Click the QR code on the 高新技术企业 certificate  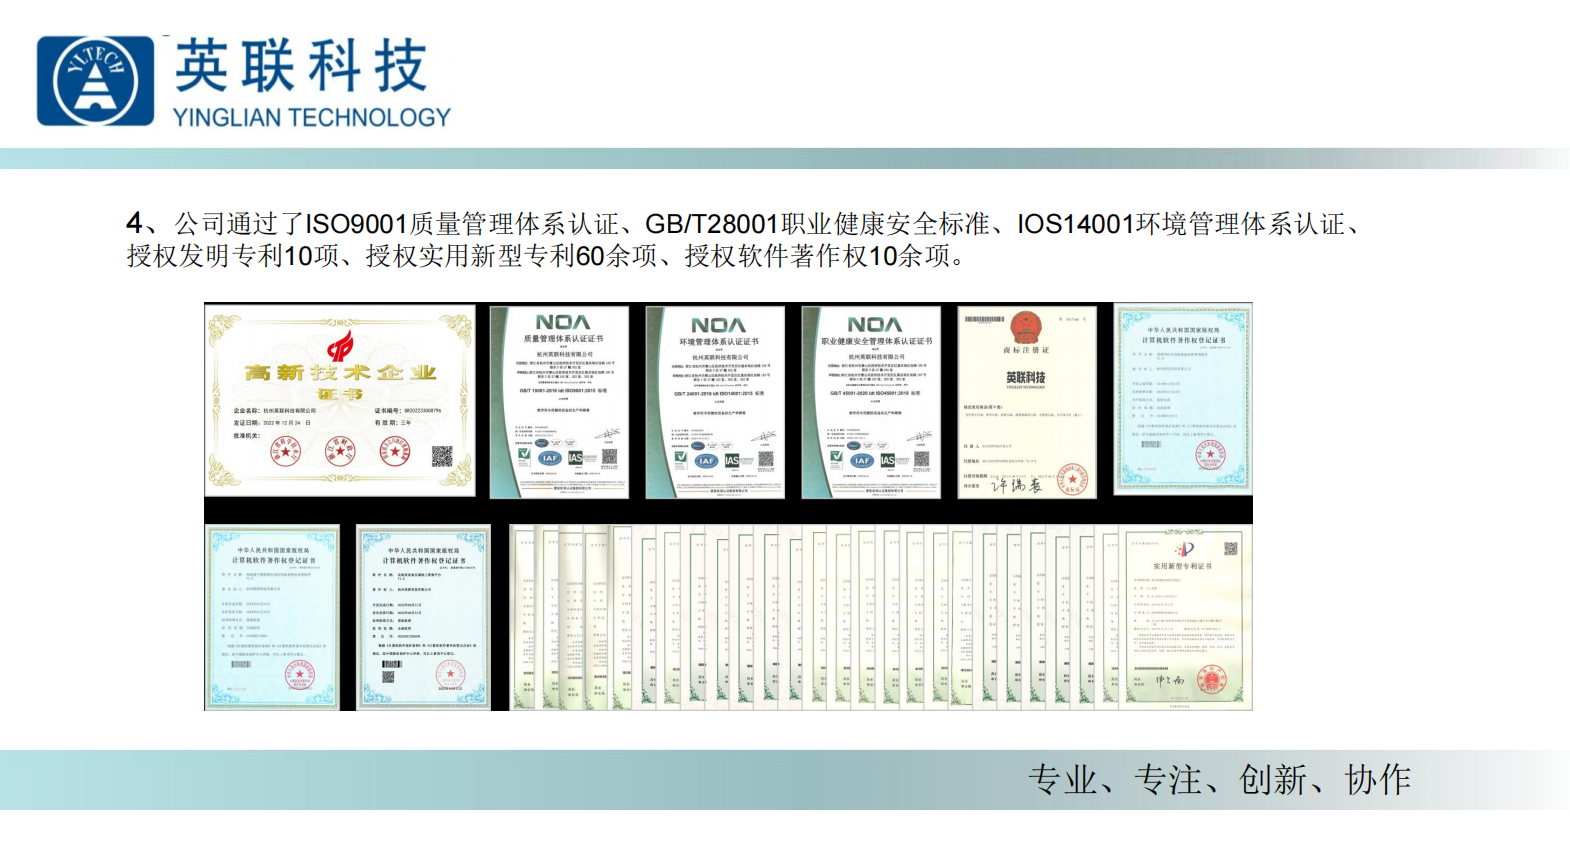click(x=442, y=456)
